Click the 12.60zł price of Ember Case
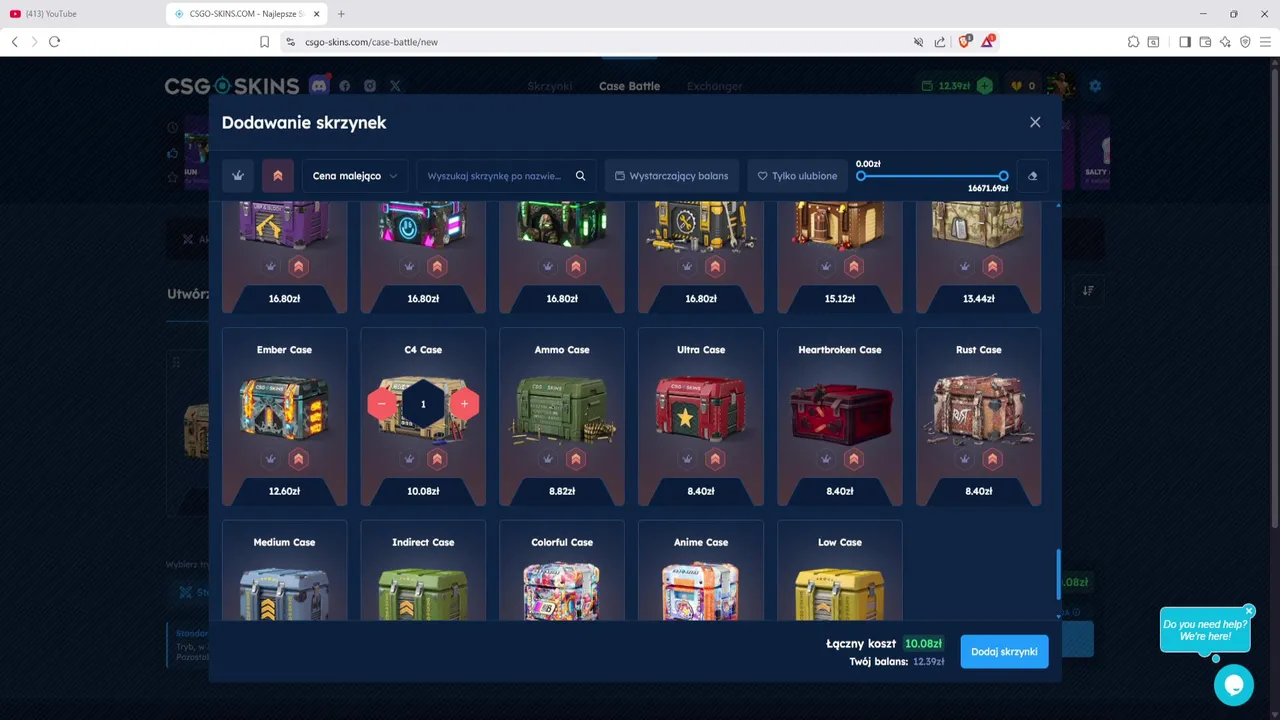 point(284,491)
